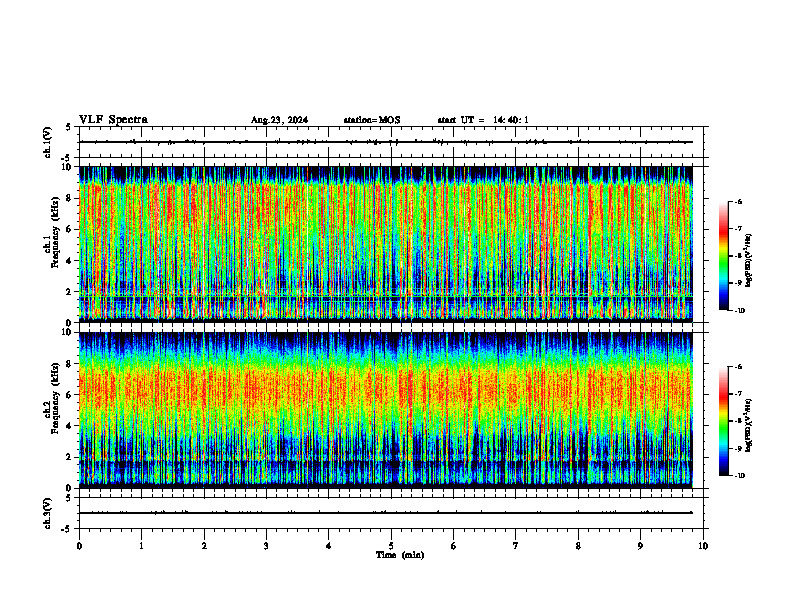The height and width of the screenshot is (612, 792).
Task: Click the "4" kHz tick on ch.2 frequency axis
Action: click(x=70, y=426)
